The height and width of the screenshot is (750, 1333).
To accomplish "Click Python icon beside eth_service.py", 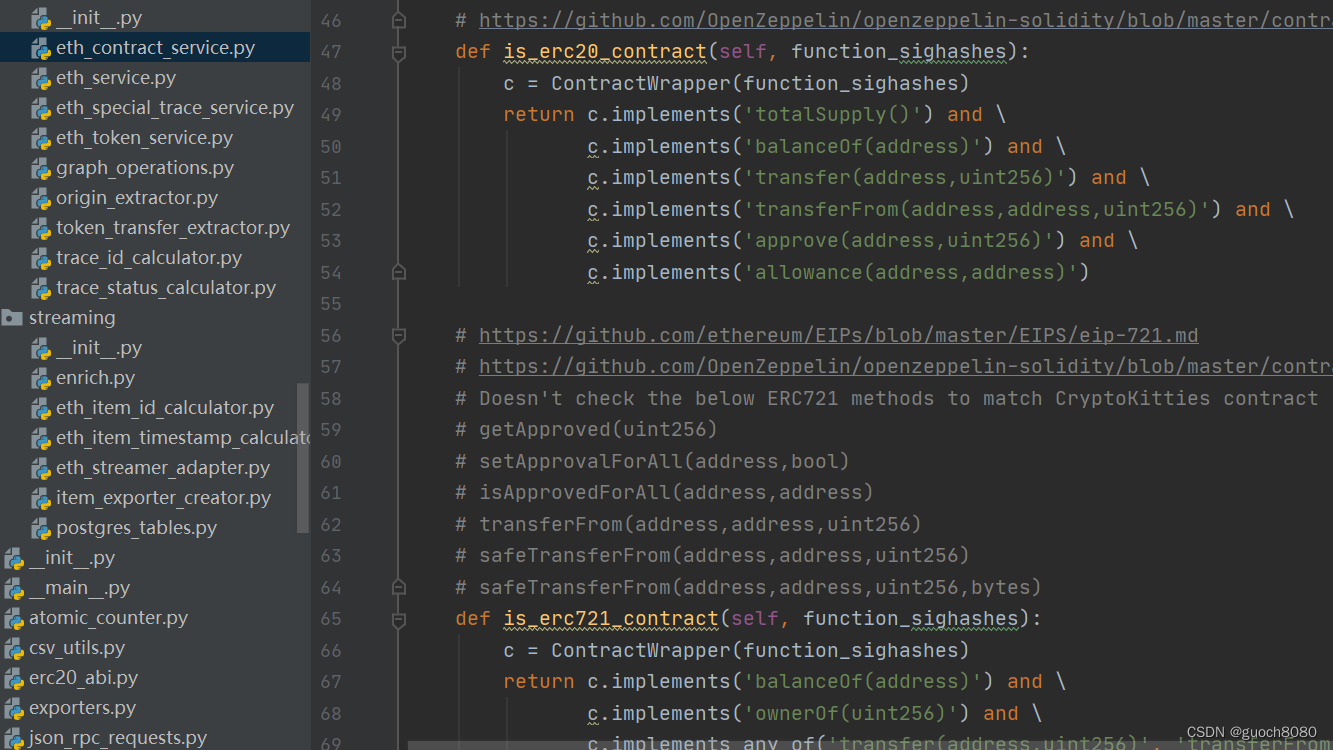I will coord(41,78).
